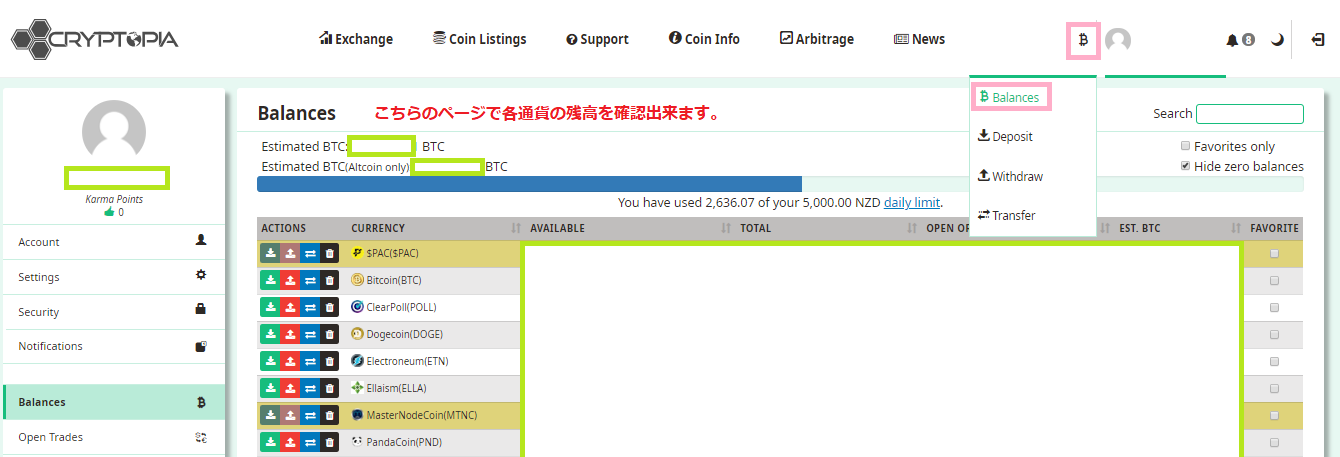This screenshot has width=1340, height=457.
Task: Open the Coin Info menu
Action: click(704, 39)
